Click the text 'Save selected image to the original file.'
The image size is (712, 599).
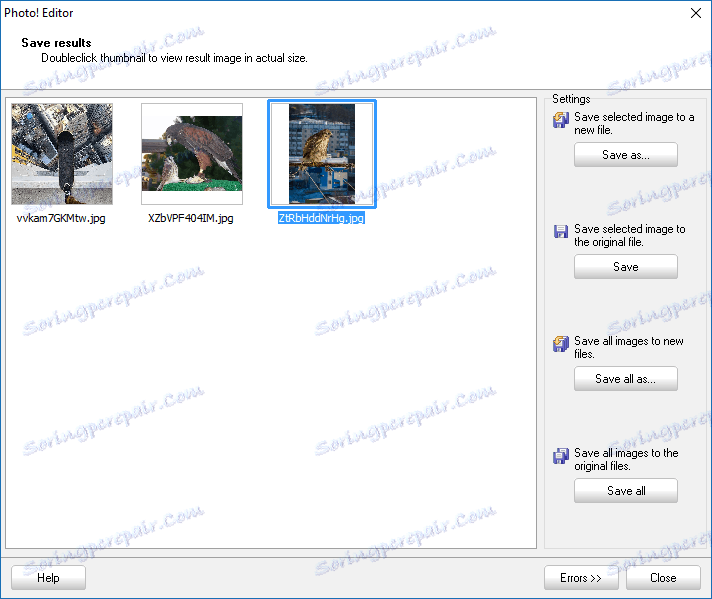[629, 235]
